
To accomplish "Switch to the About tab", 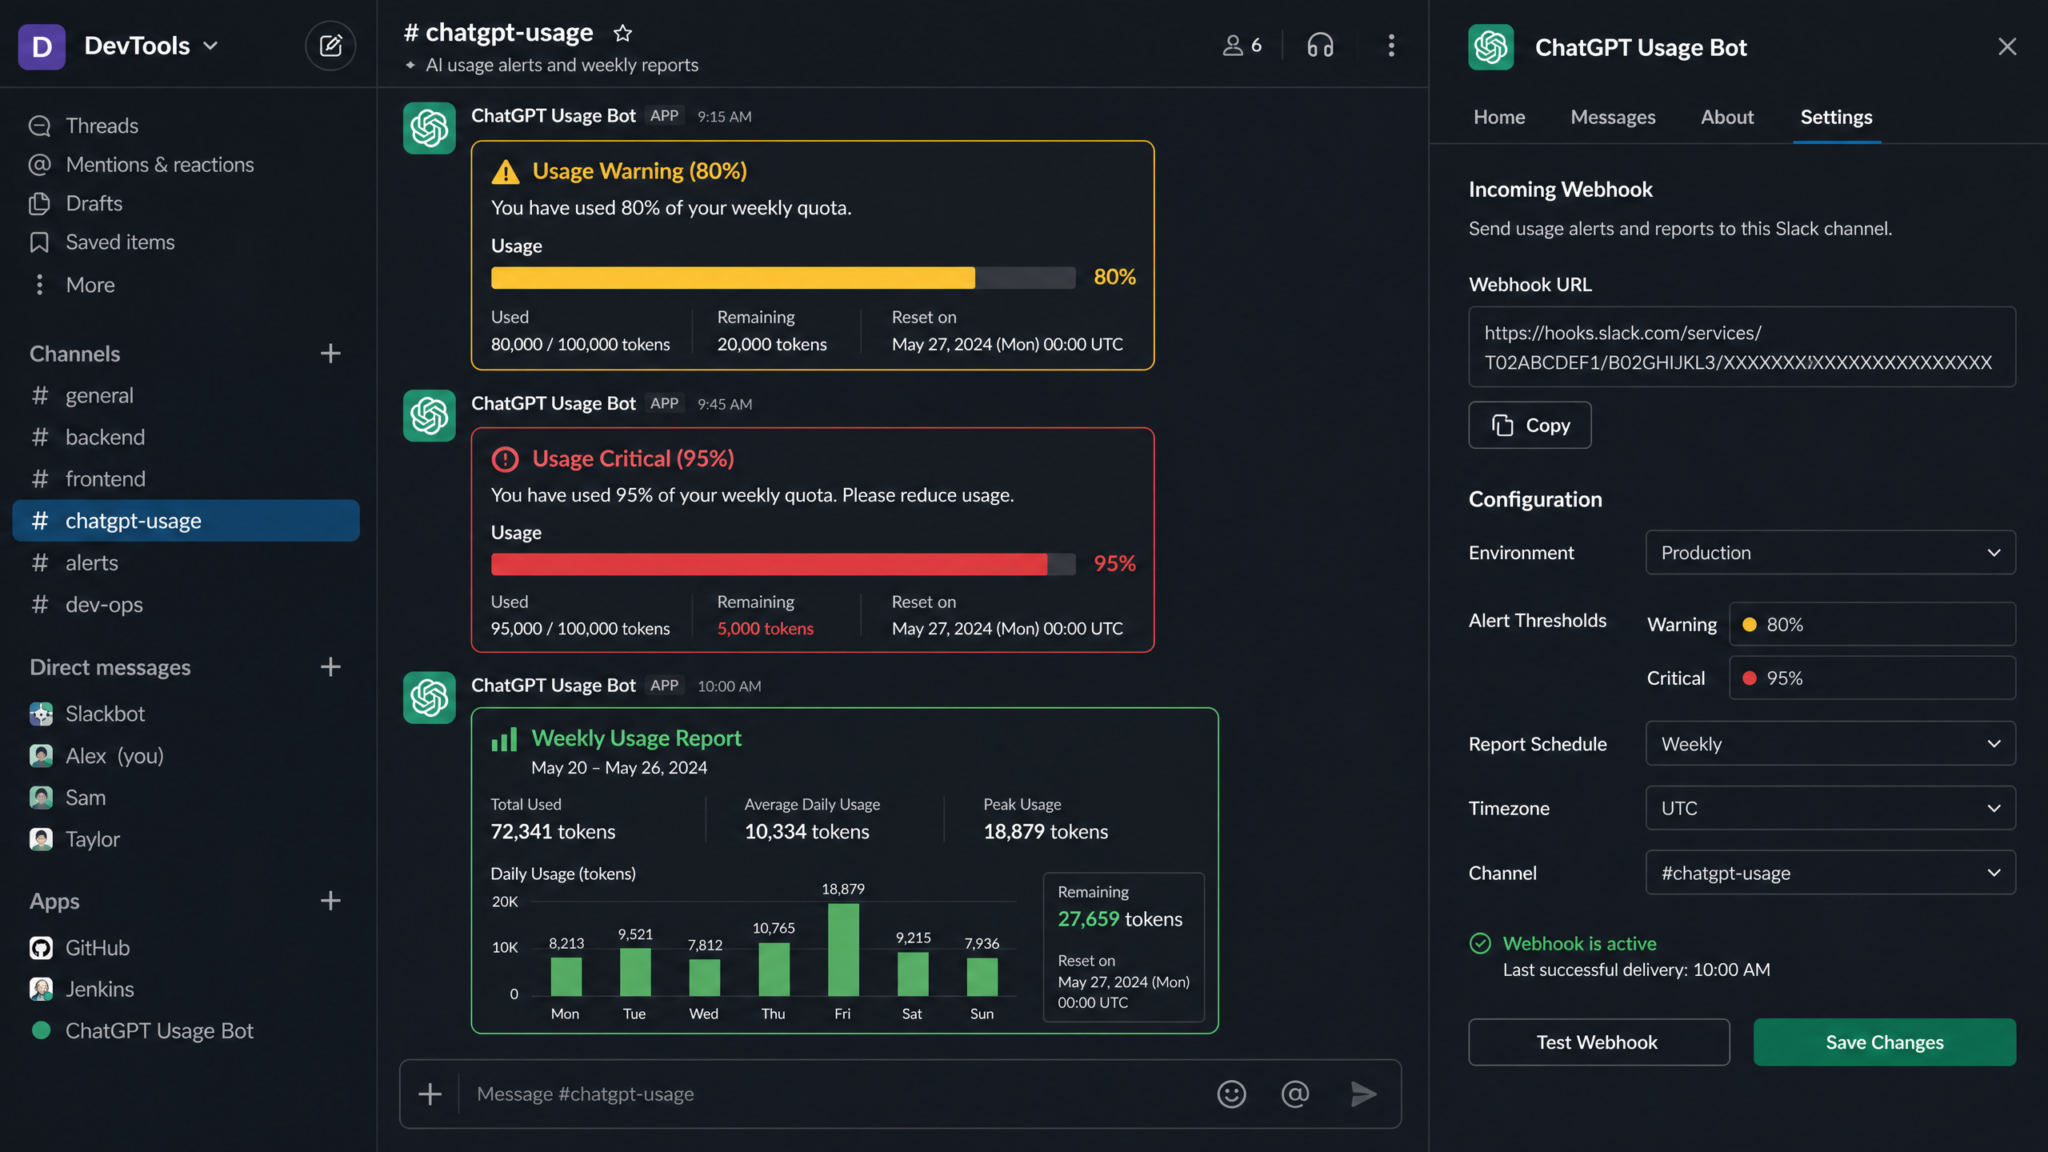I will [x=1727, y=117].
